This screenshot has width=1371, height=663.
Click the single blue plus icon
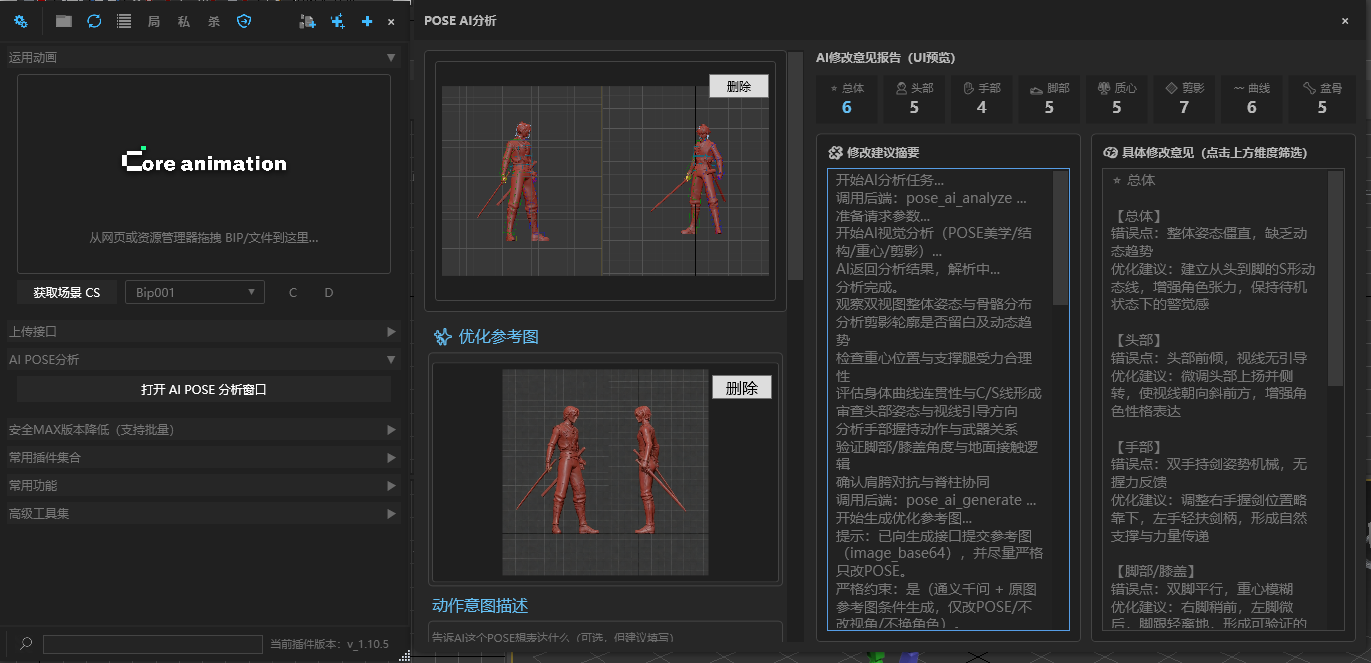coord(367,21)
